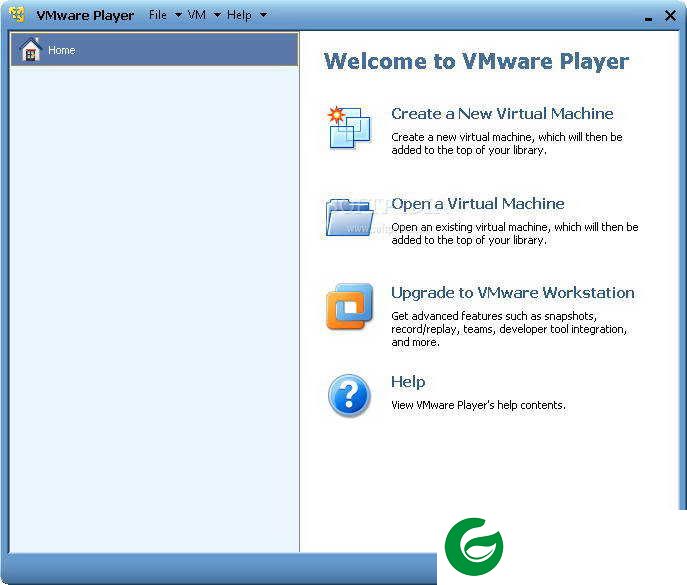Select the Home entry in the library

tap(154, 50)
